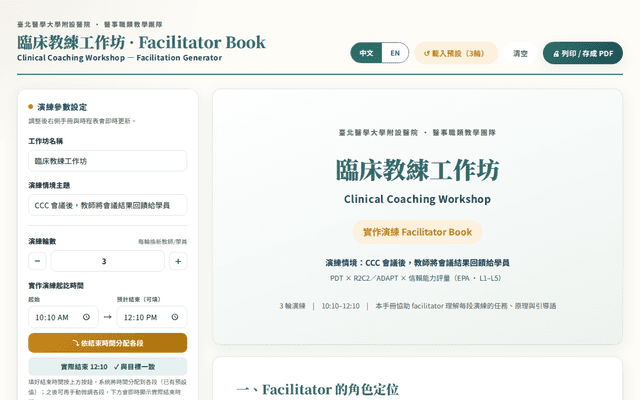Click 依結束時間分配各段 button
The height and width of the screenshot is (400, 640).
(107, 343)
